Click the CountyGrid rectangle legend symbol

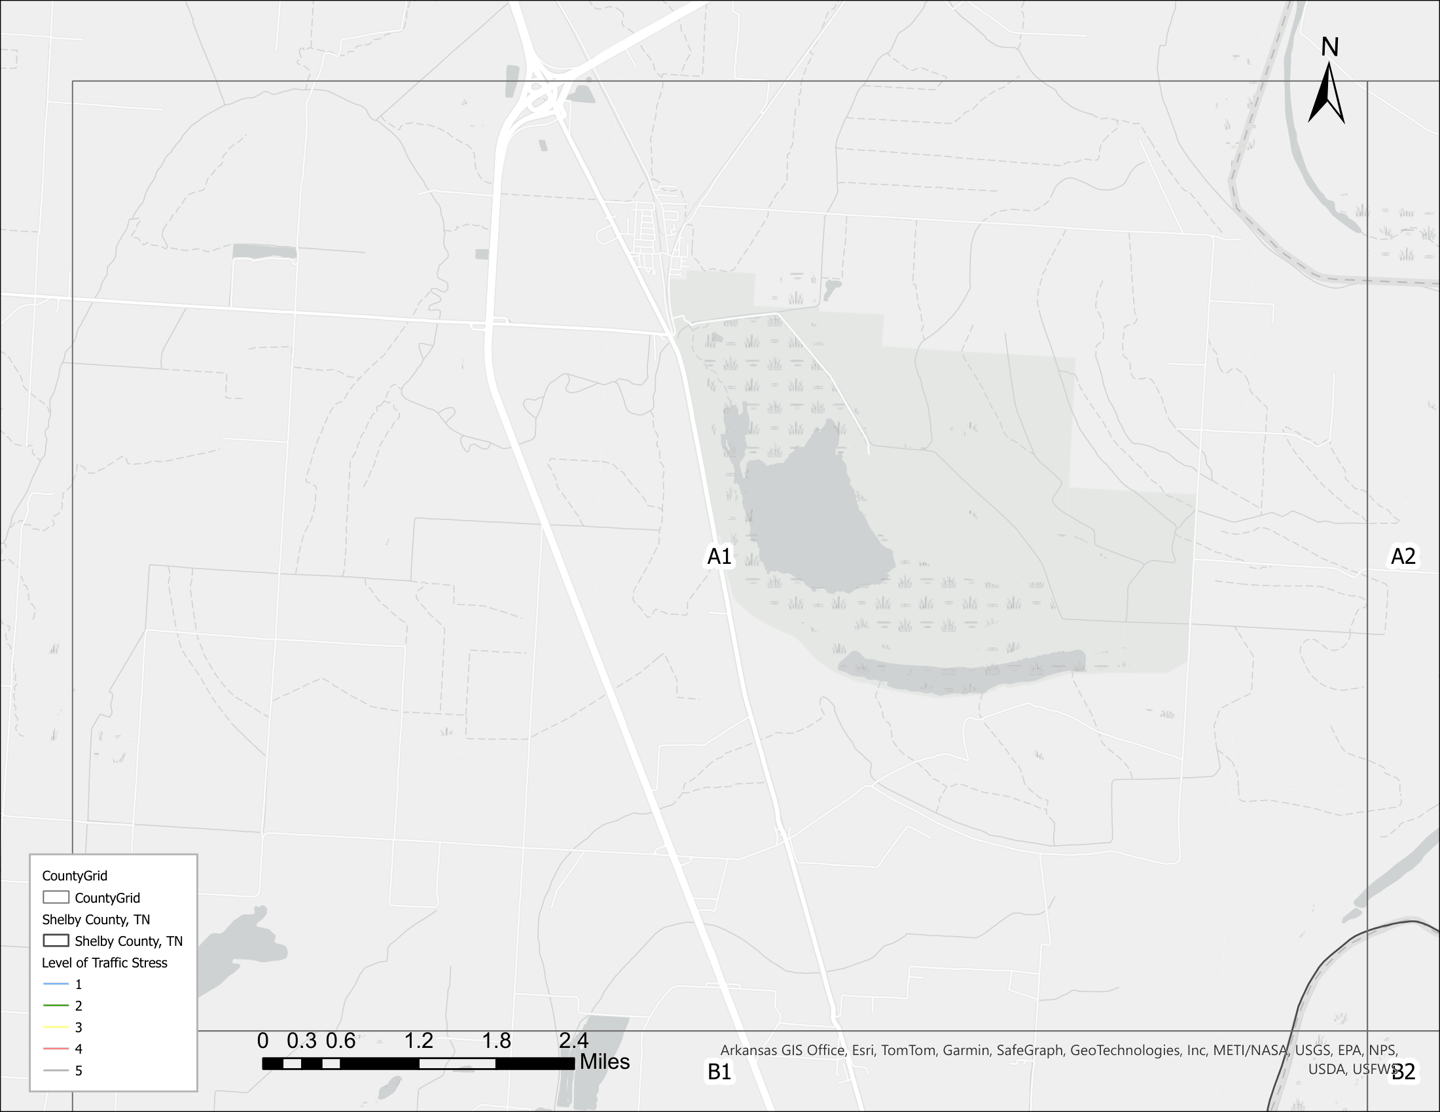[55, 897]
